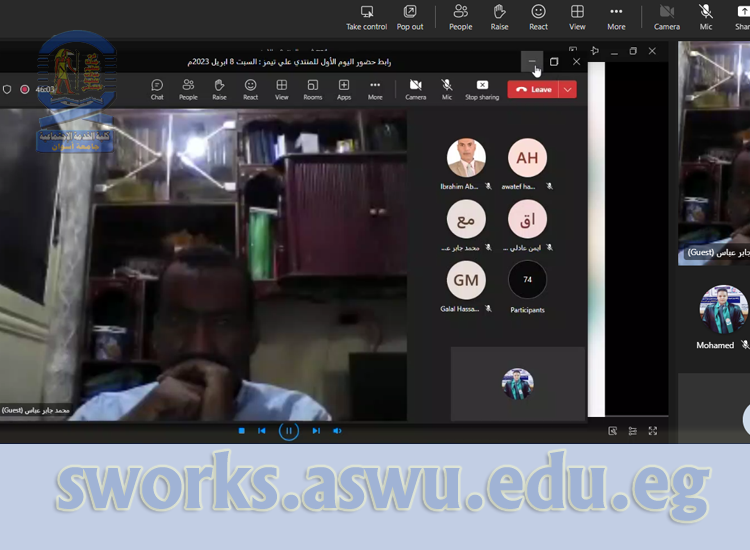Toggle the Mic in the inner meeting toolbar

point(447,89)
